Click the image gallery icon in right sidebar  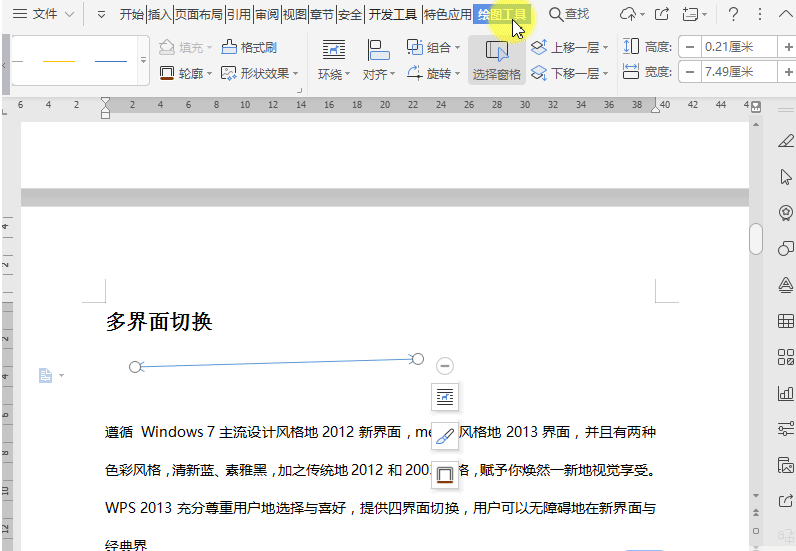786,465
